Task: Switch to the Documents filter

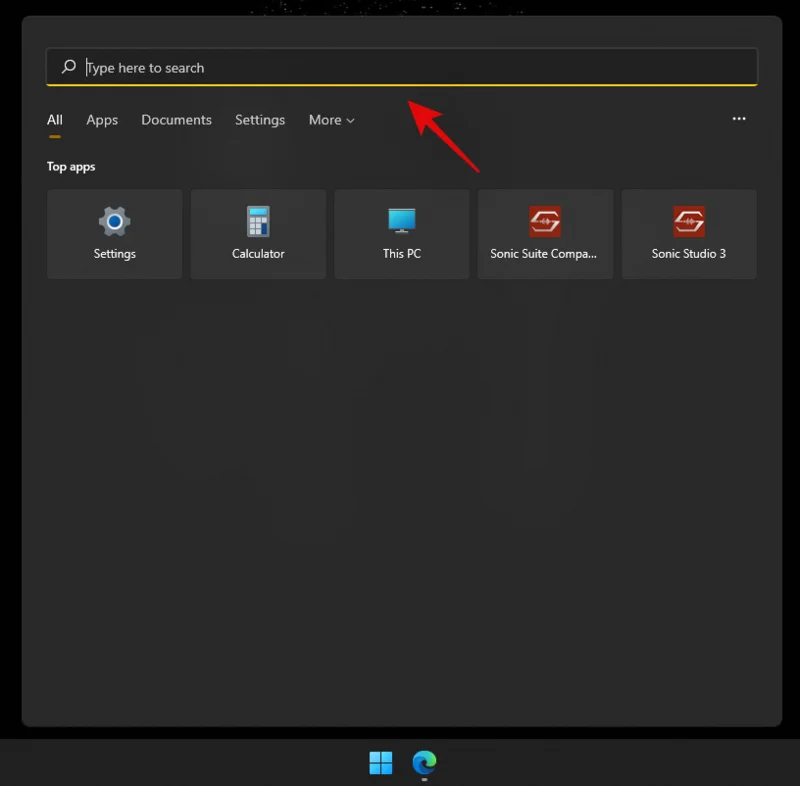Action: click(176, 119)
